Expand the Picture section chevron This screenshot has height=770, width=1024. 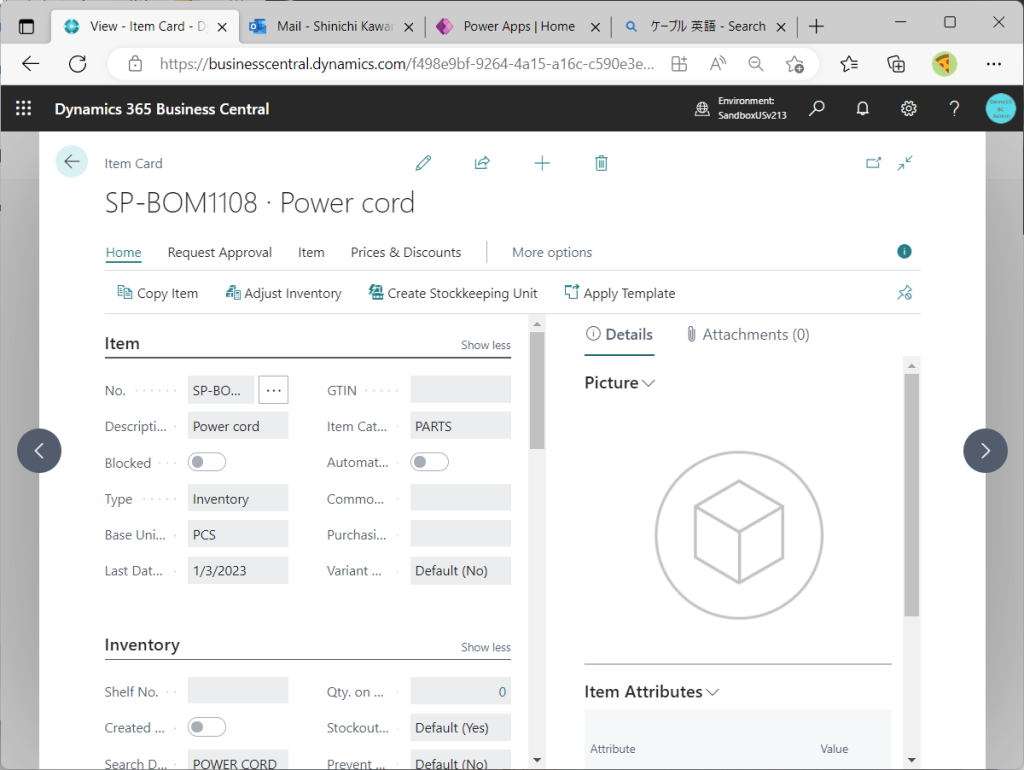tap(648, 383)
